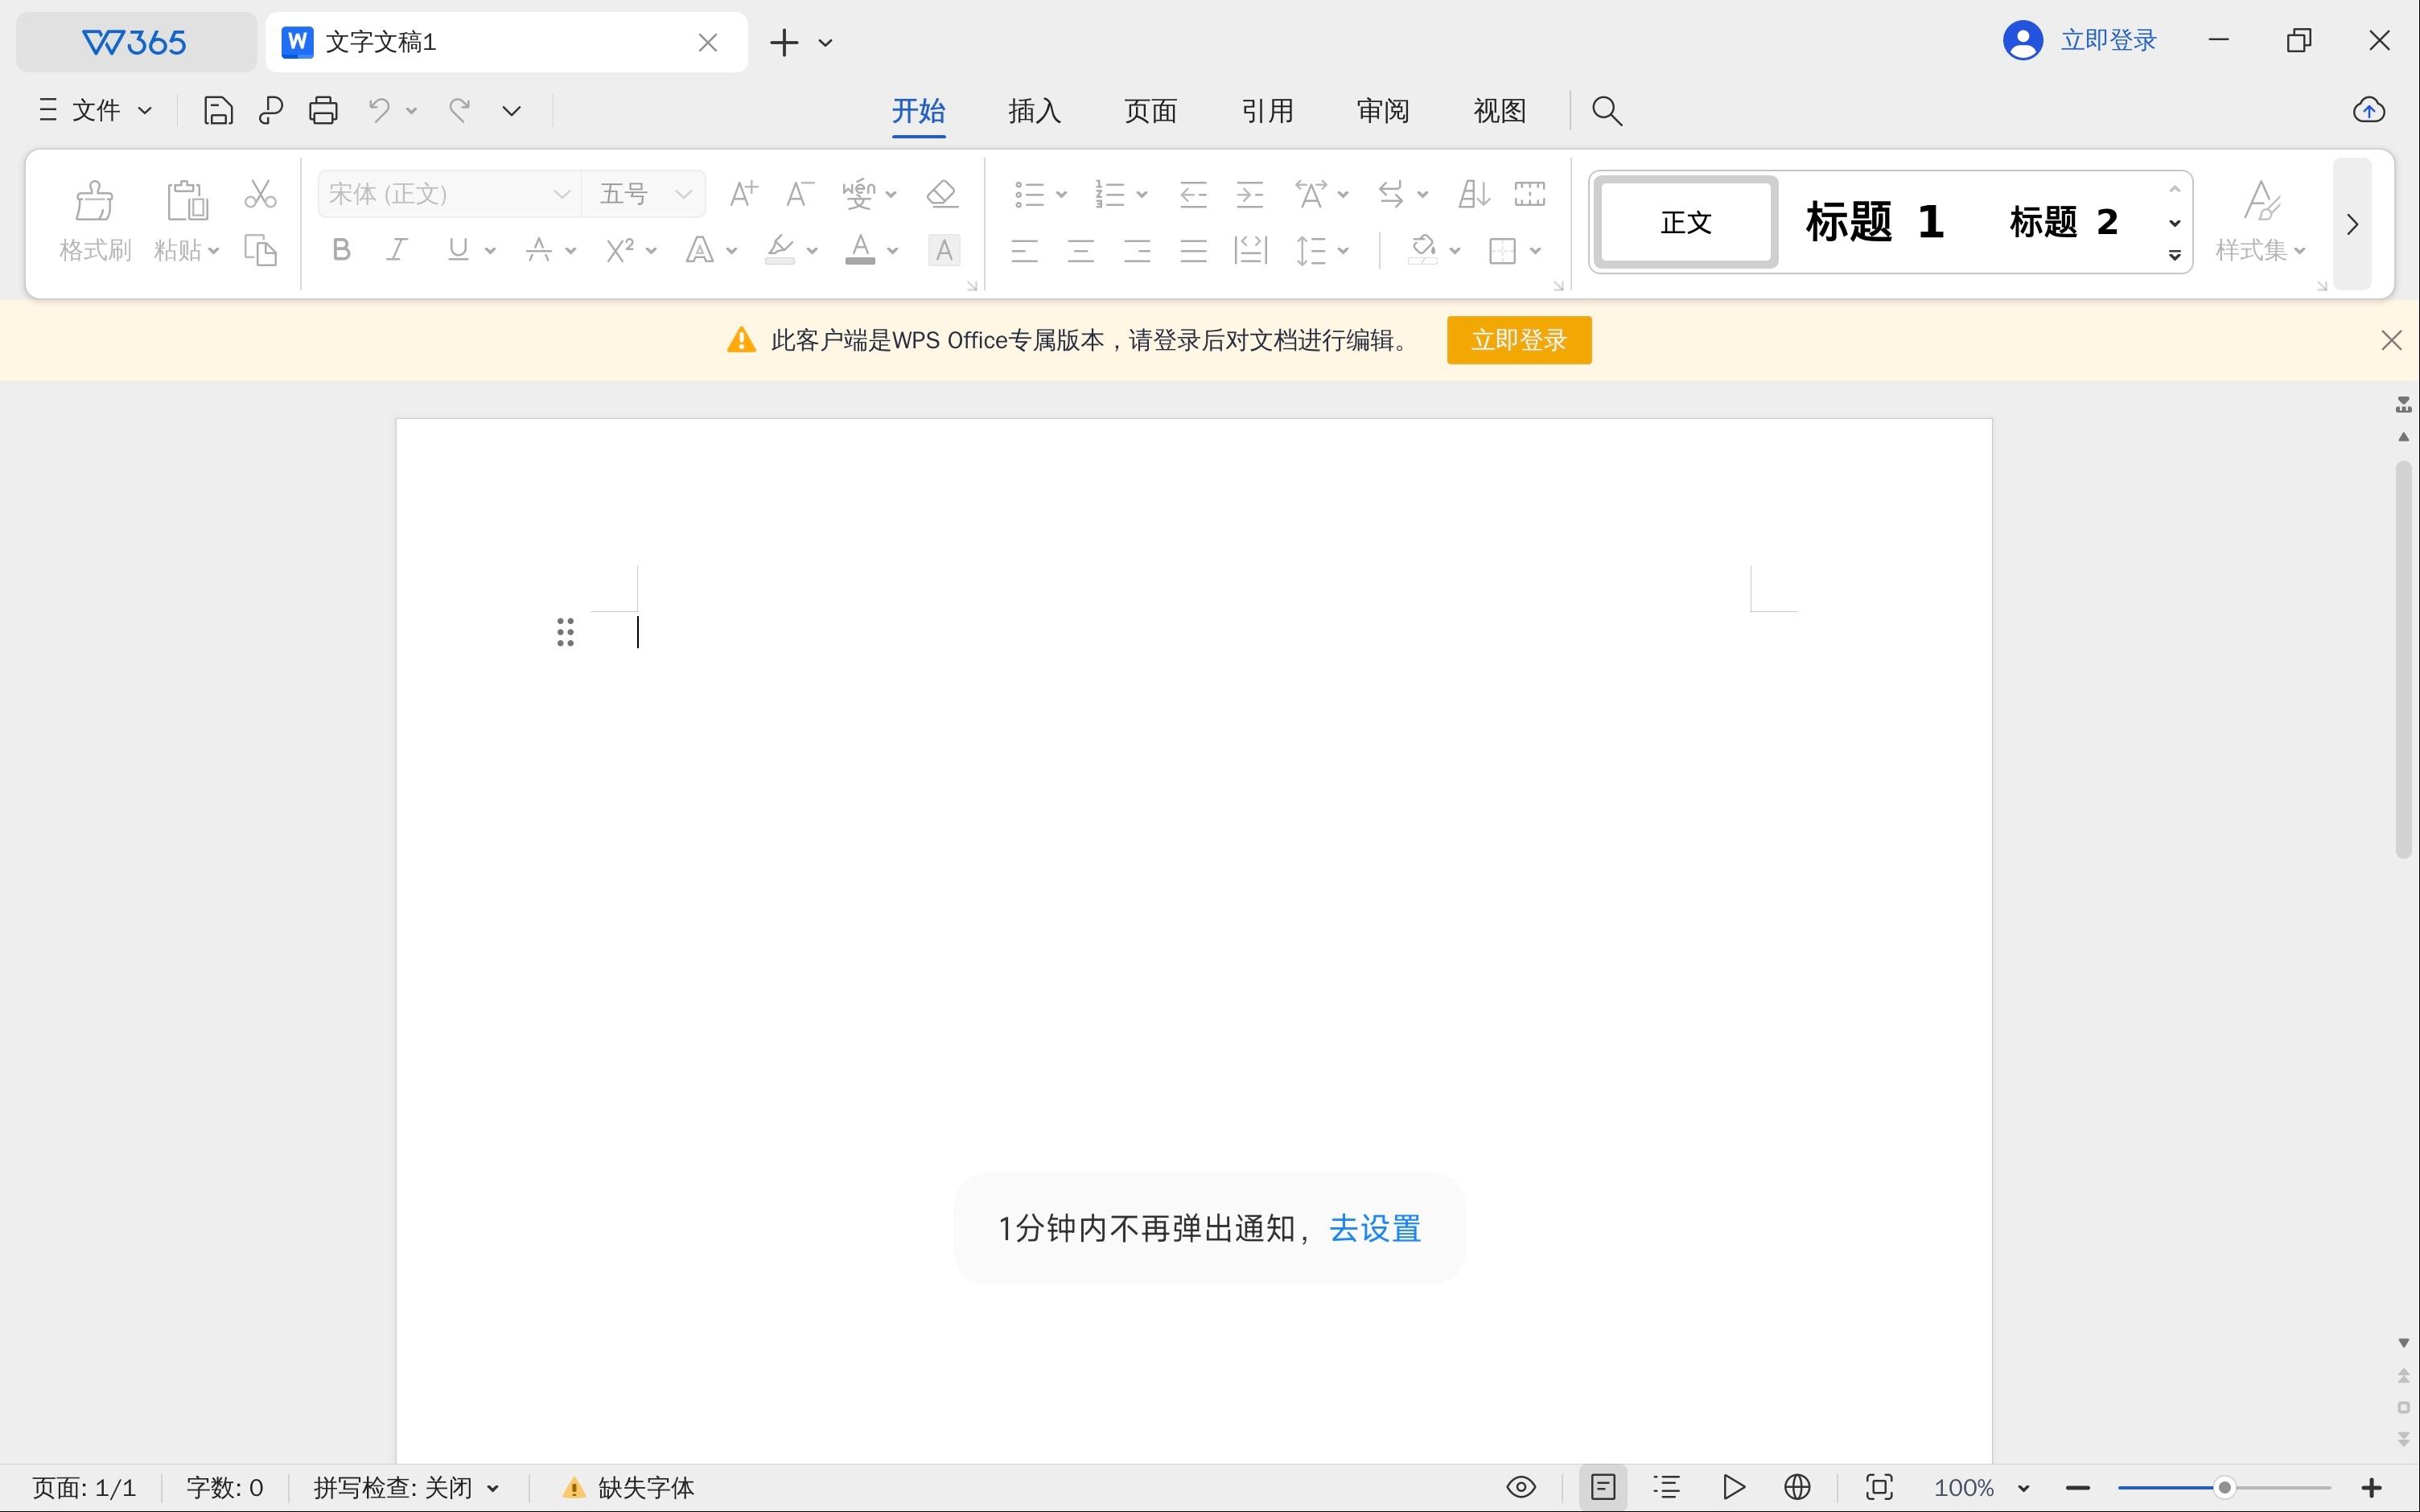Expand bullet list style dropdown arrow
The image size is (2420, 1512).
tap(1062, 194)
